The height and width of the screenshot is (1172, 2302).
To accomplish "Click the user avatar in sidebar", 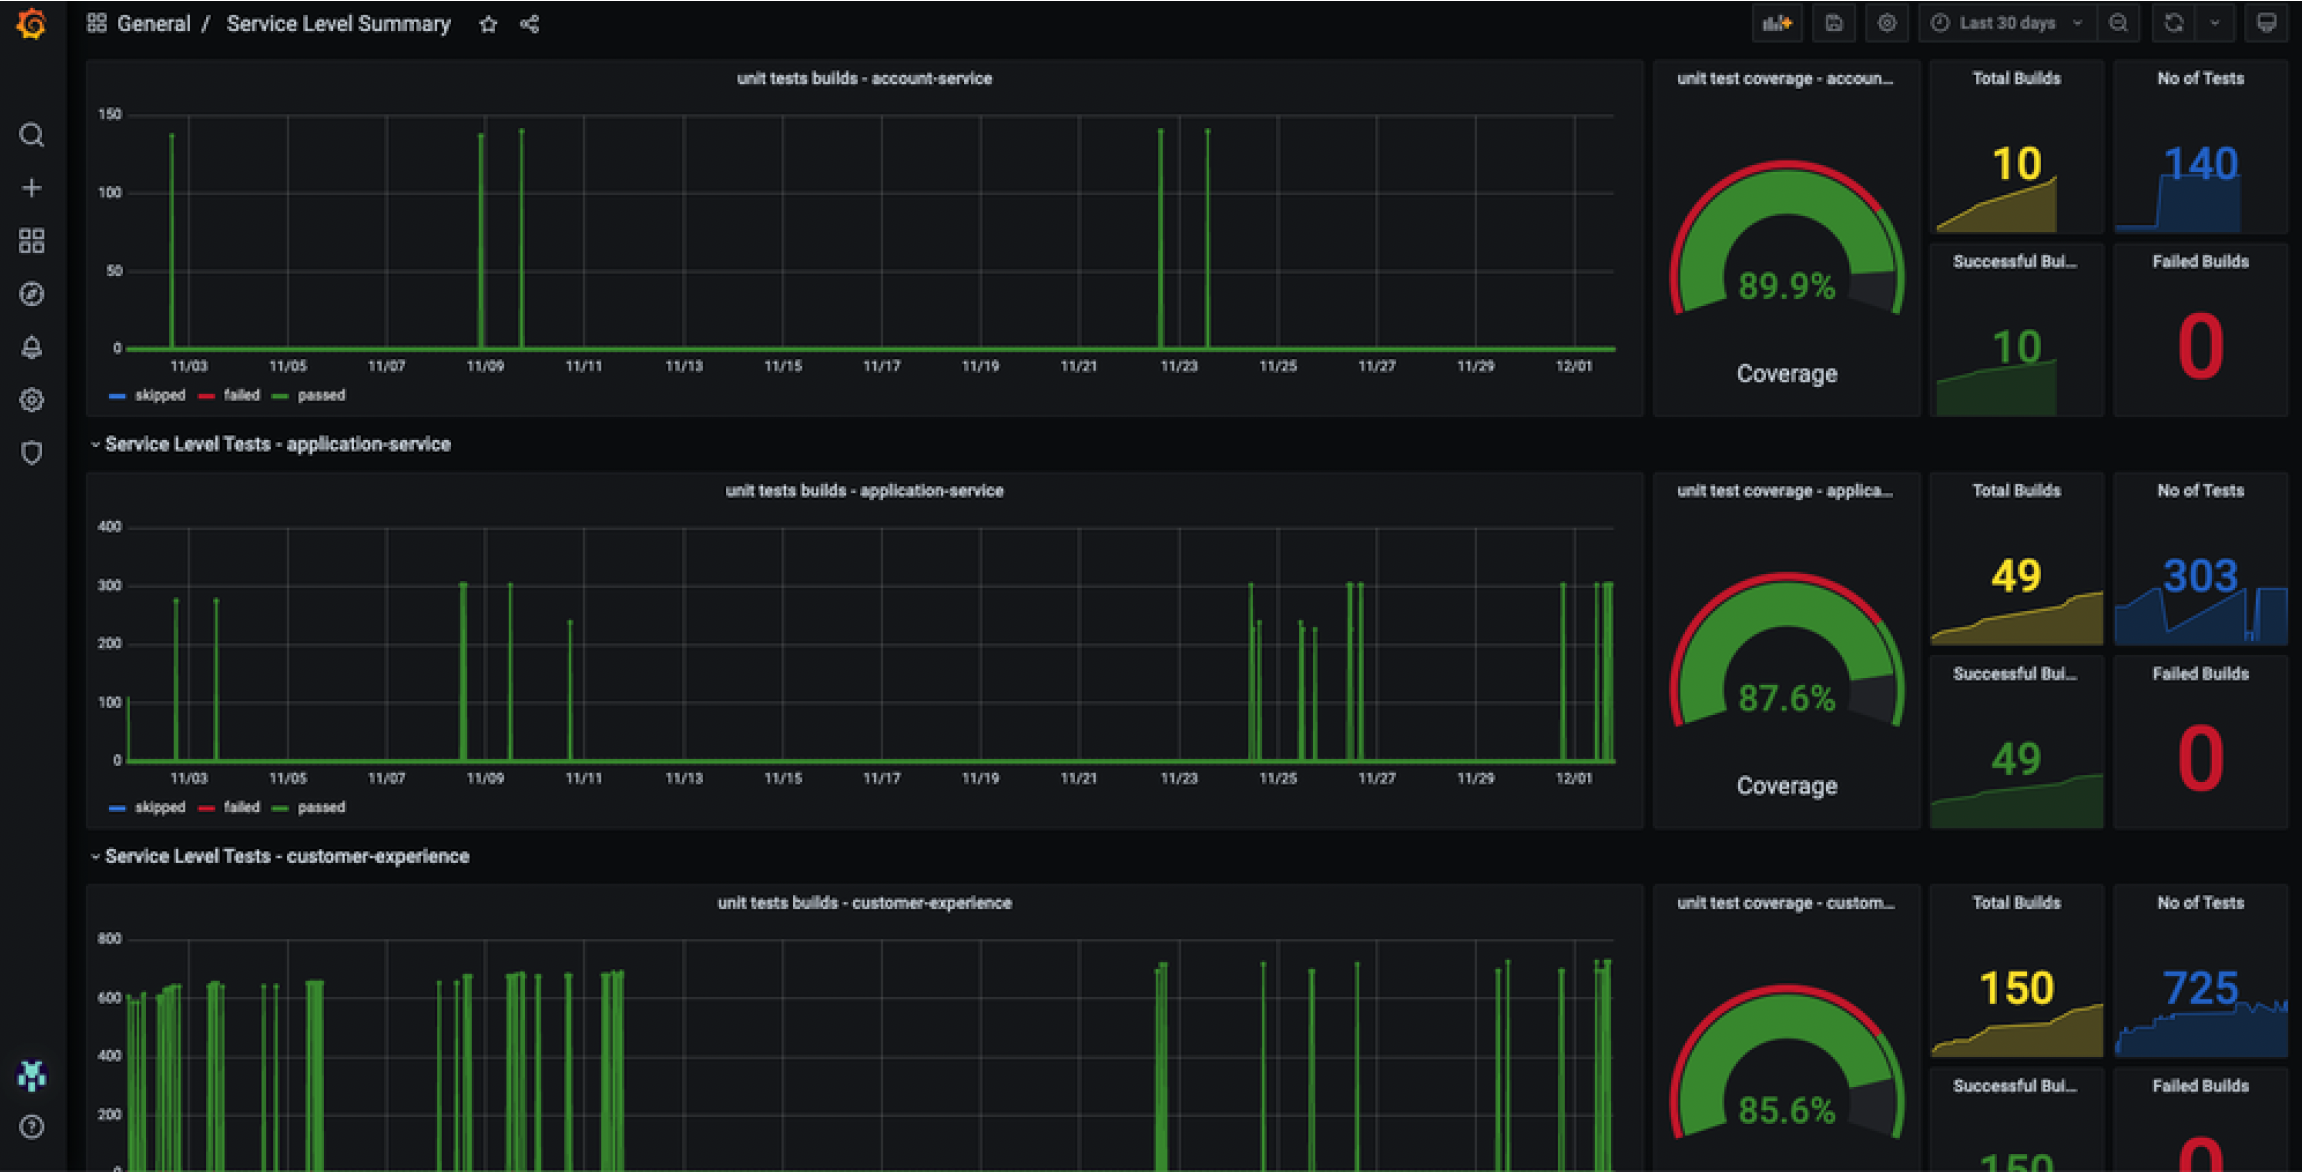I will (x=32, y=1075).
